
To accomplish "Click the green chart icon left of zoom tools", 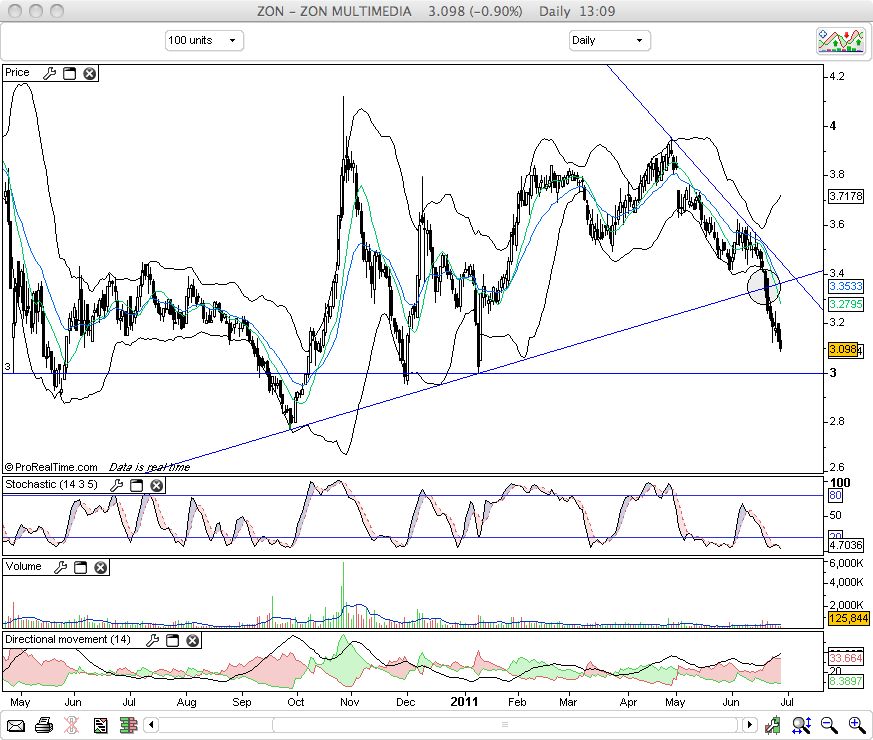I will tap(773, 725).
